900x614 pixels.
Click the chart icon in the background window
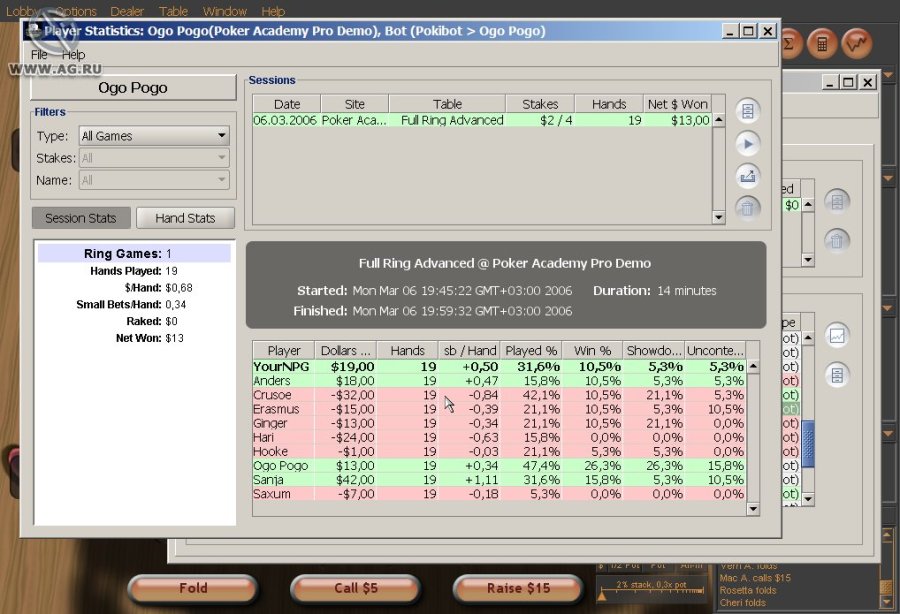point(837,336)
